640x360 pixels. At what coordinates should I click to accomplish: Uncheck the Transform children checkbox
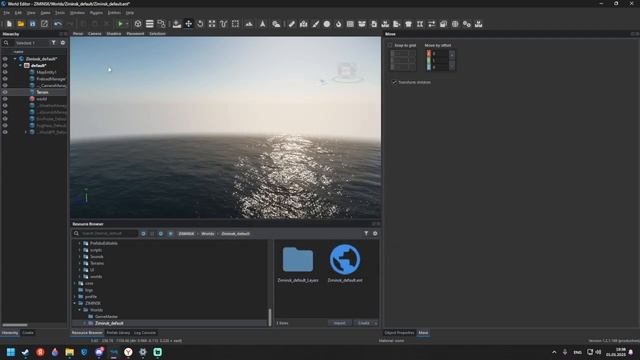coord(394,82)
